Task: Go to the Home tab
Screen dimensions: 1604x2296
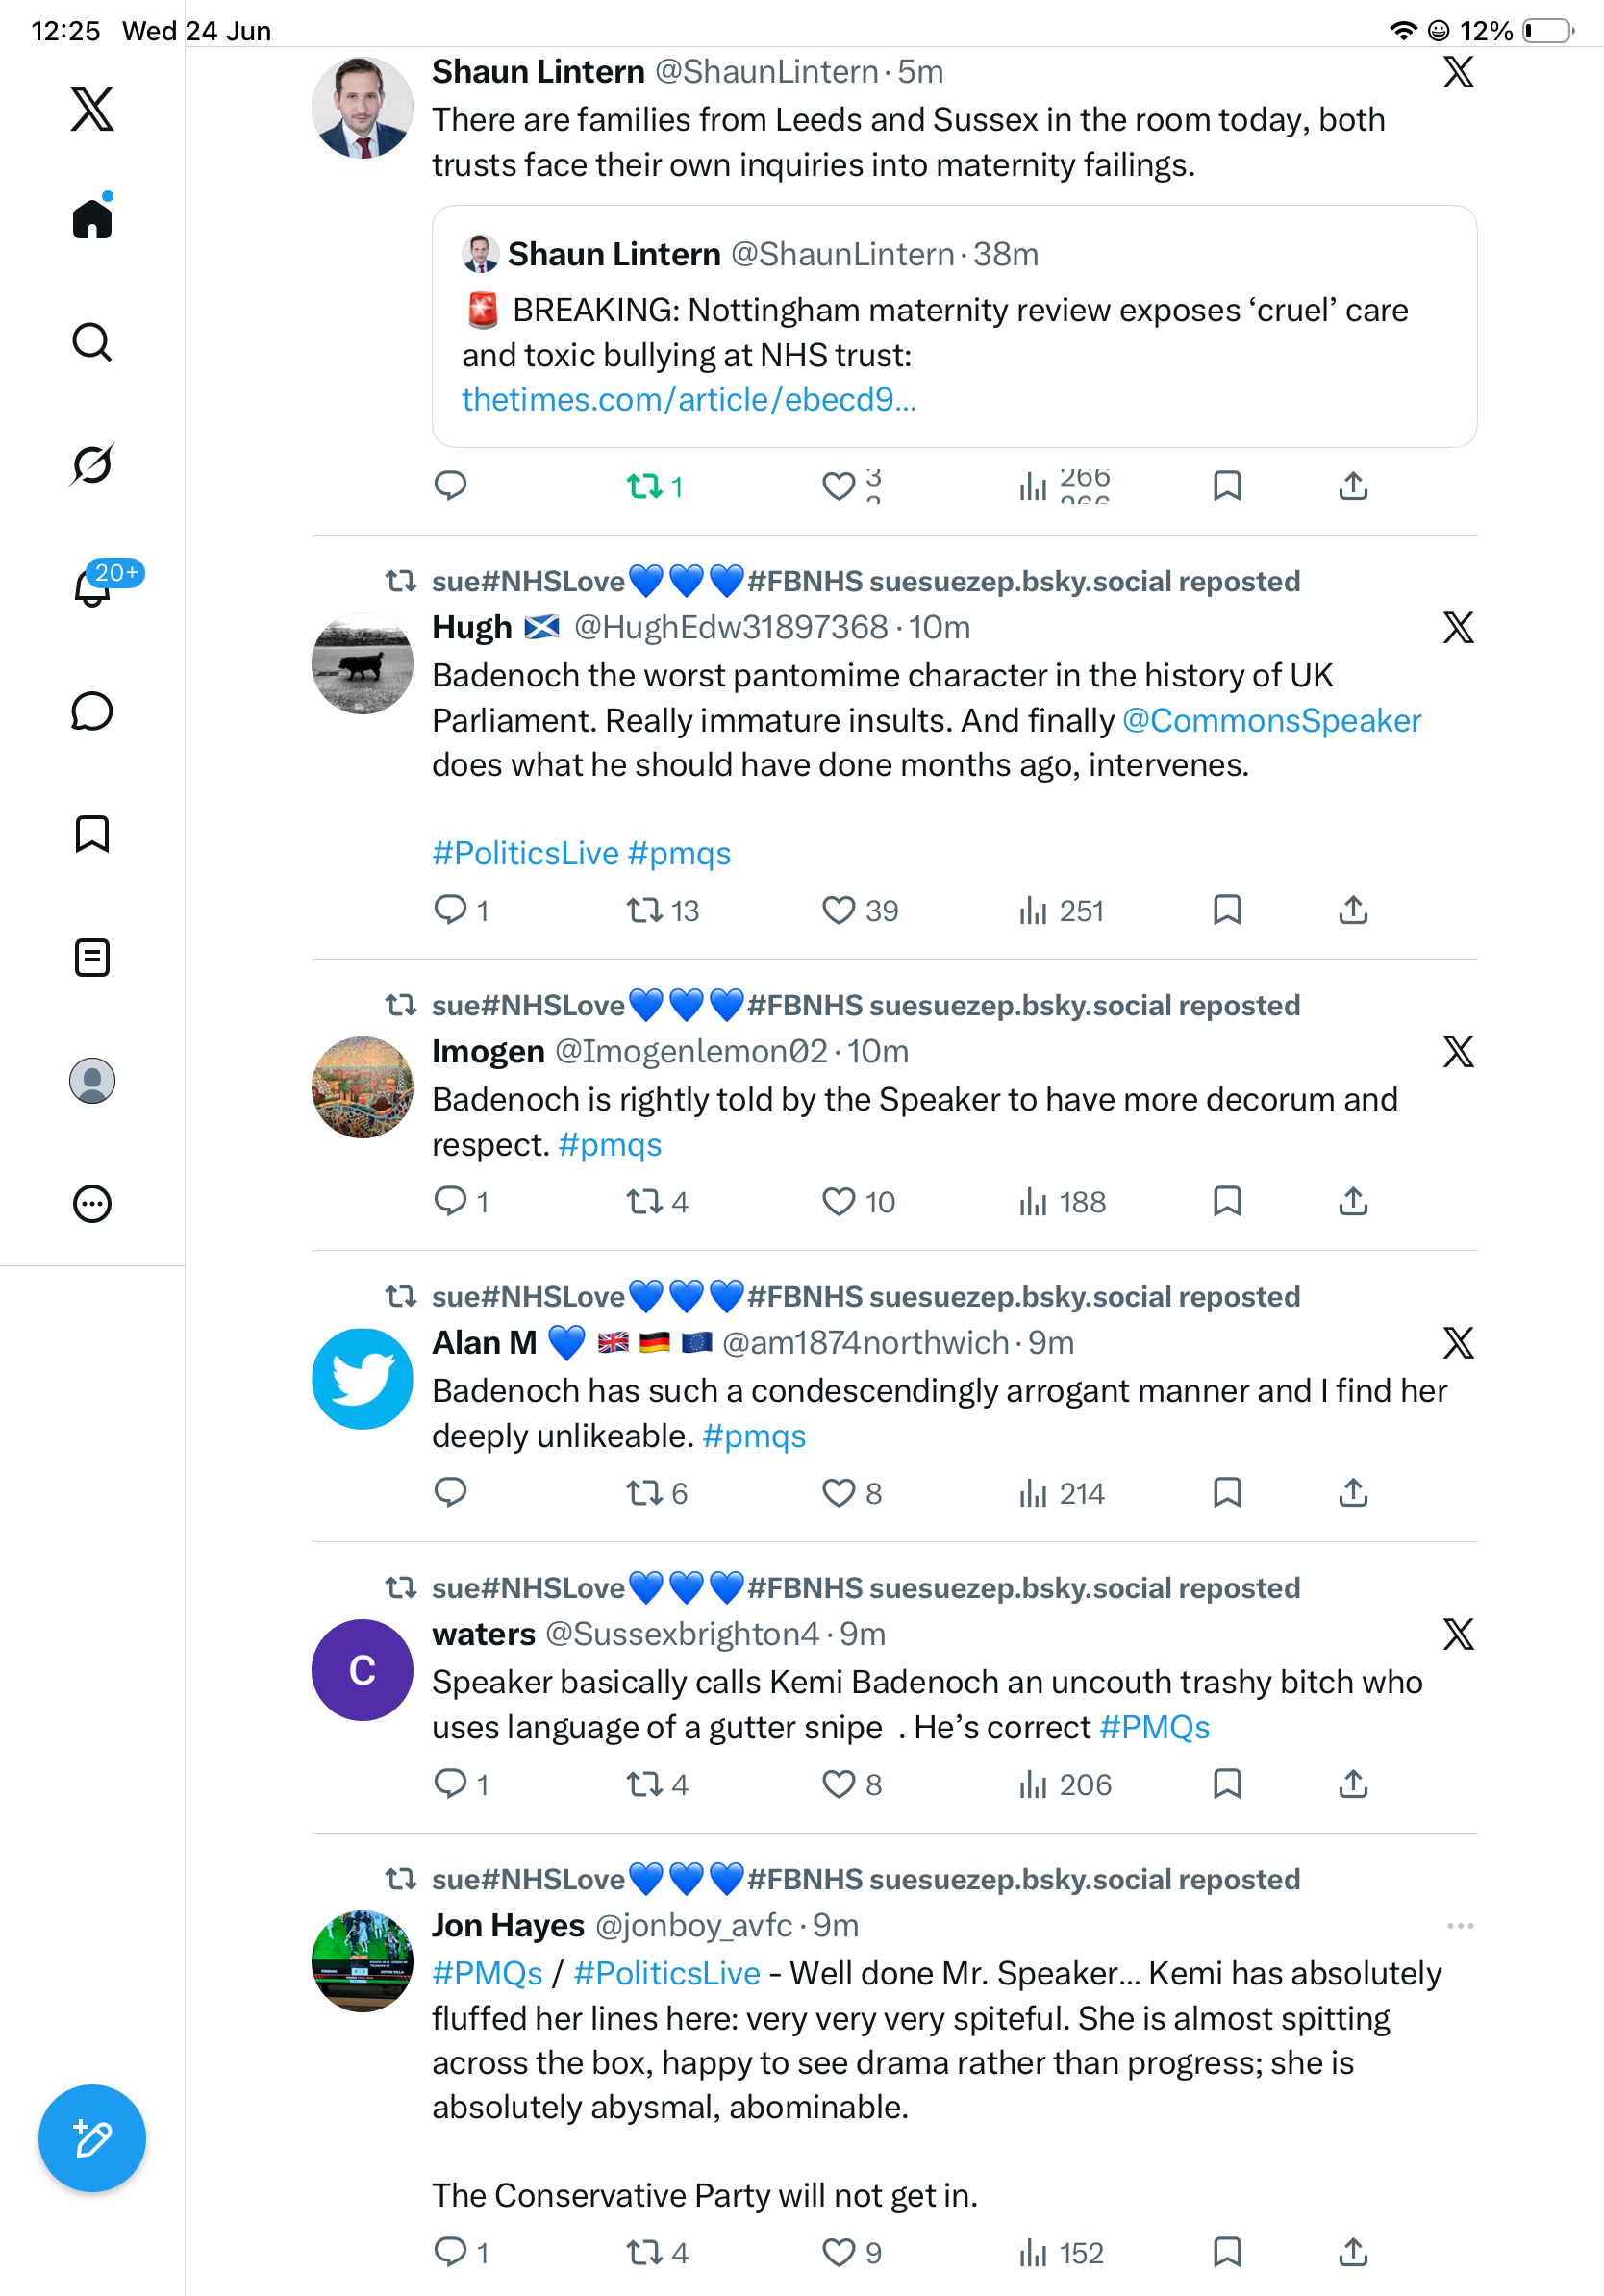Action: coord(92,217)
